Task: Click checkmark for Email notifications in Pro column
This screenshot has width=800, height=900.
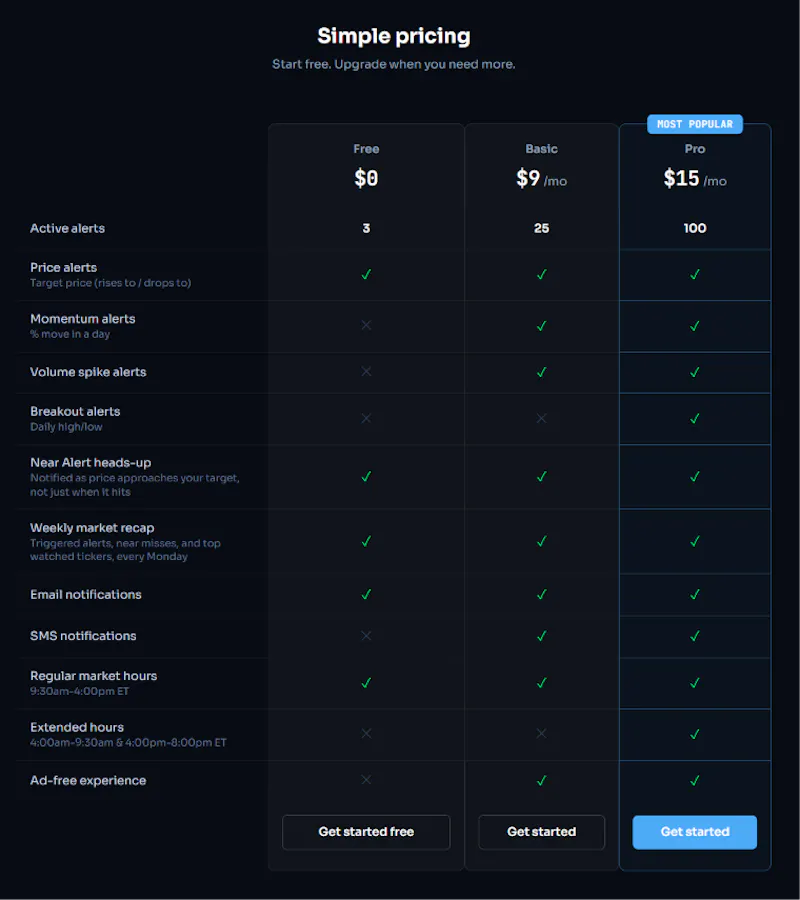Action: [694, 594]
